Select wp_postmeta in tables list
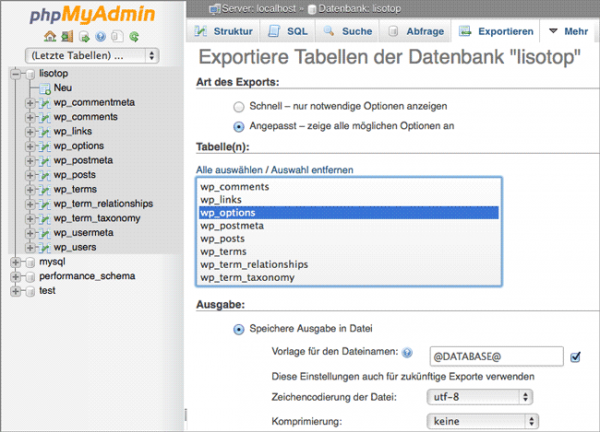The width and height of the screenshot is (600, 432). pos(349,226)
